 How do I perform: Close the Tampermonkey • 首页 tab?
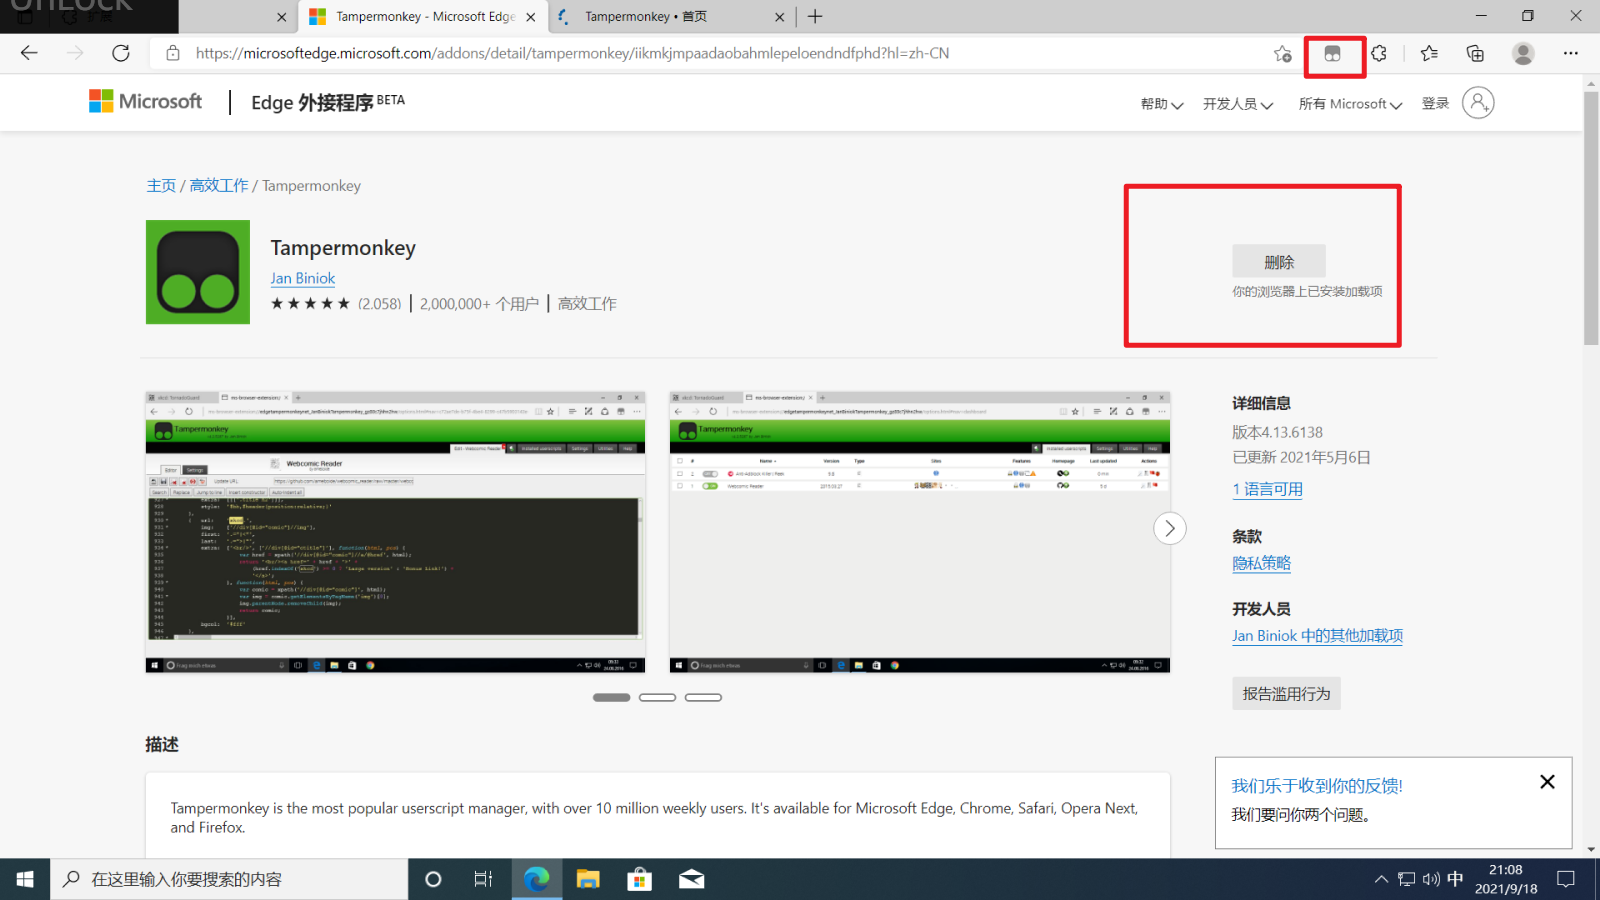780,17
